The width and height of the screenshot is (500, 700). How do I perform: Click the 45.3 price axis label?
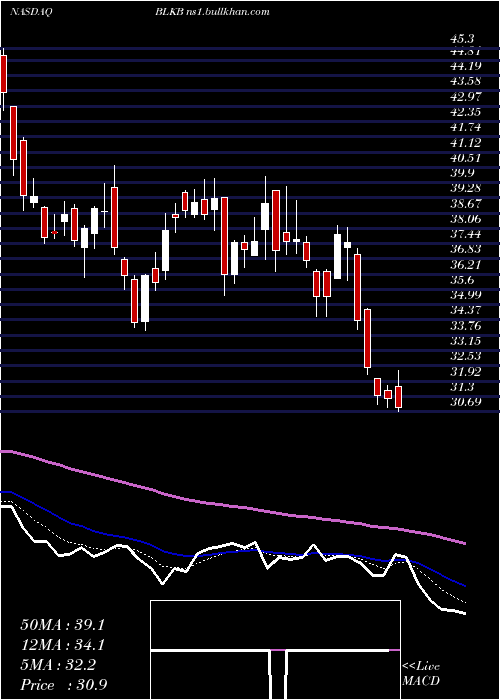pyautogui.click(x=462, y=40)
